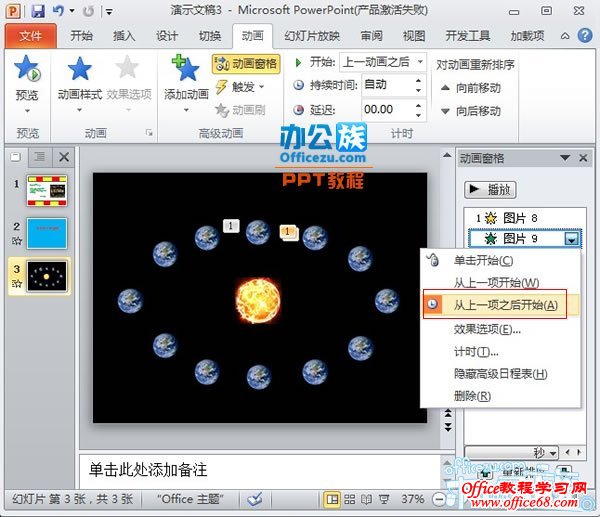Click the notes field 单击此处添加备注
The height and width of the screenshot is (517, 600).
coord(150,468)
